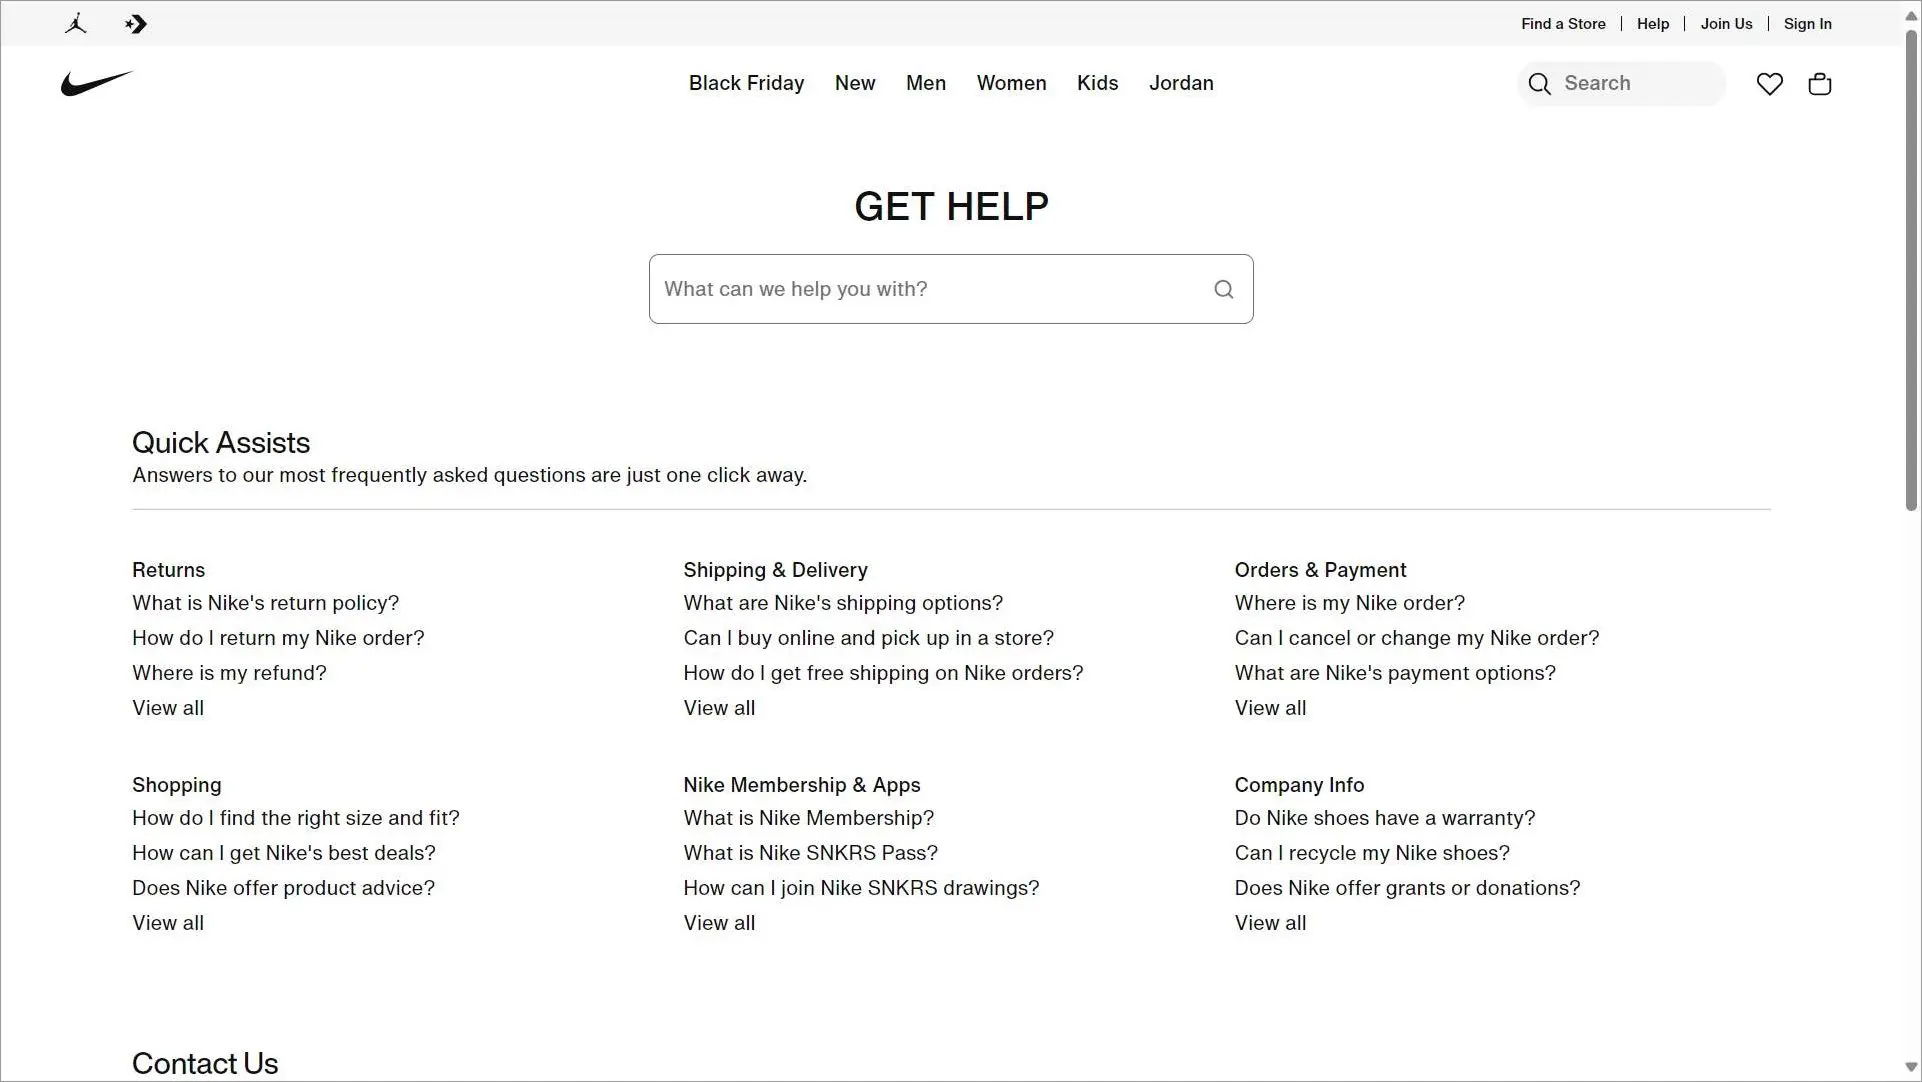View all Orders & Payment questions

[1270, 708]
